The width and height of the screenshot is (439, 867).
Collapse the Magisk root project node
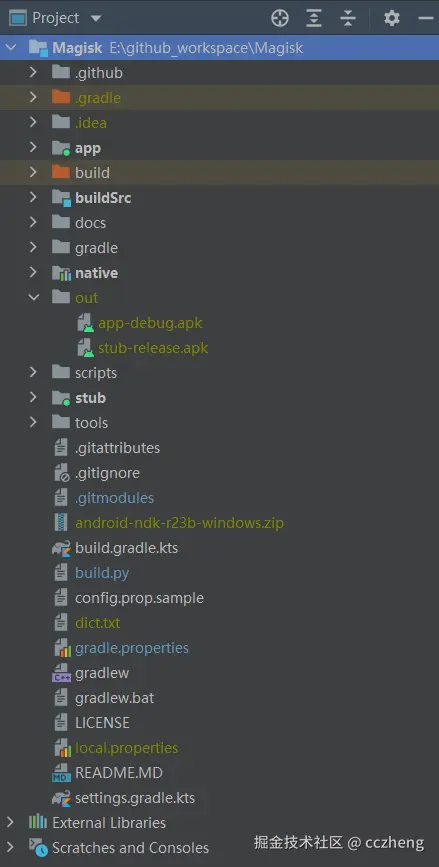[11, 48]
